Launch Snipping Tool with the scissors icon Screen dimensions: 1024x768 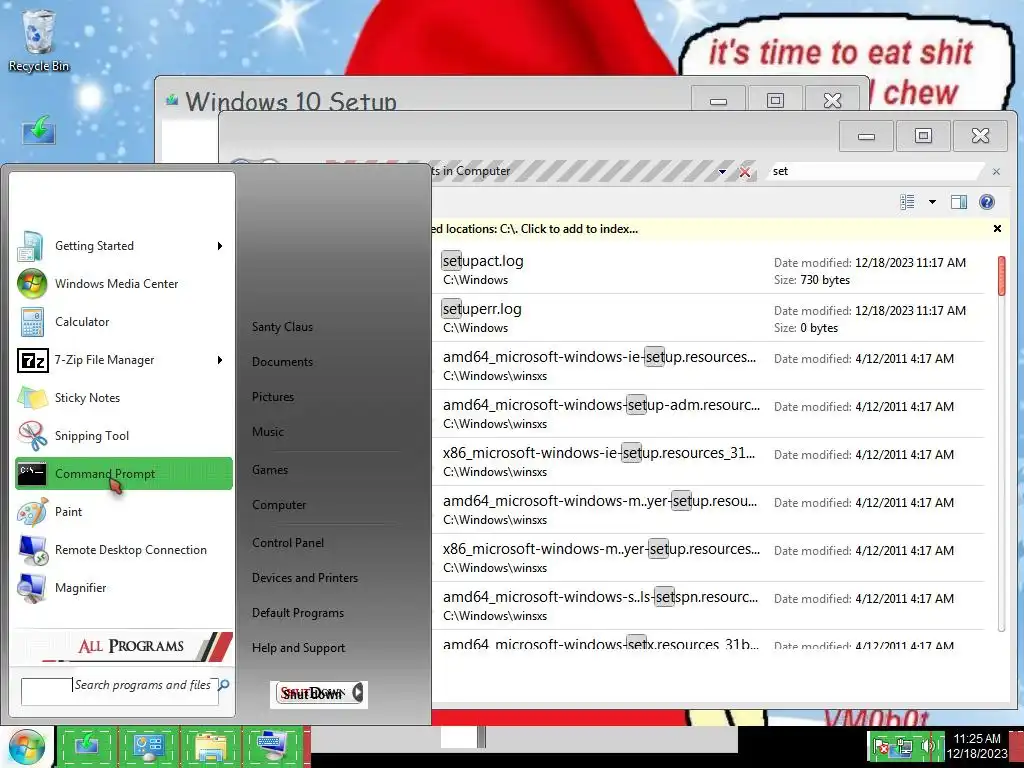point(32,436)
